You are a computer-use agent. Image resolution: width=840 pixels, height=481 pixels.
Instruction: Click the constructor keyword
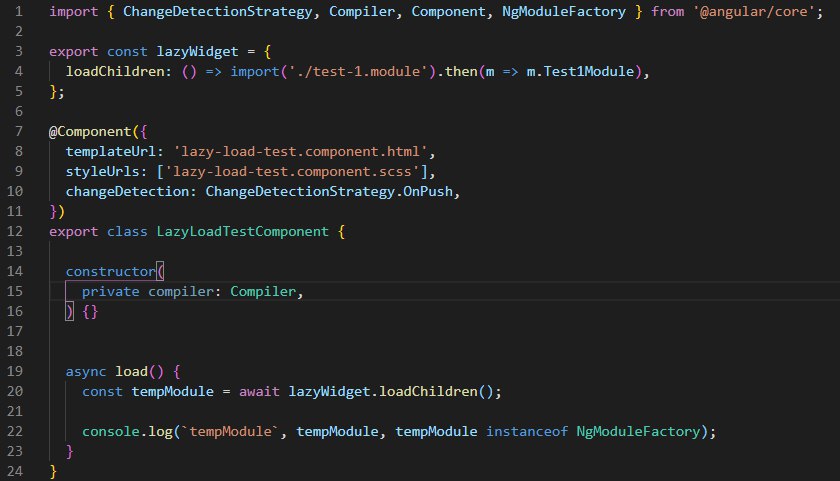[111, 272]
